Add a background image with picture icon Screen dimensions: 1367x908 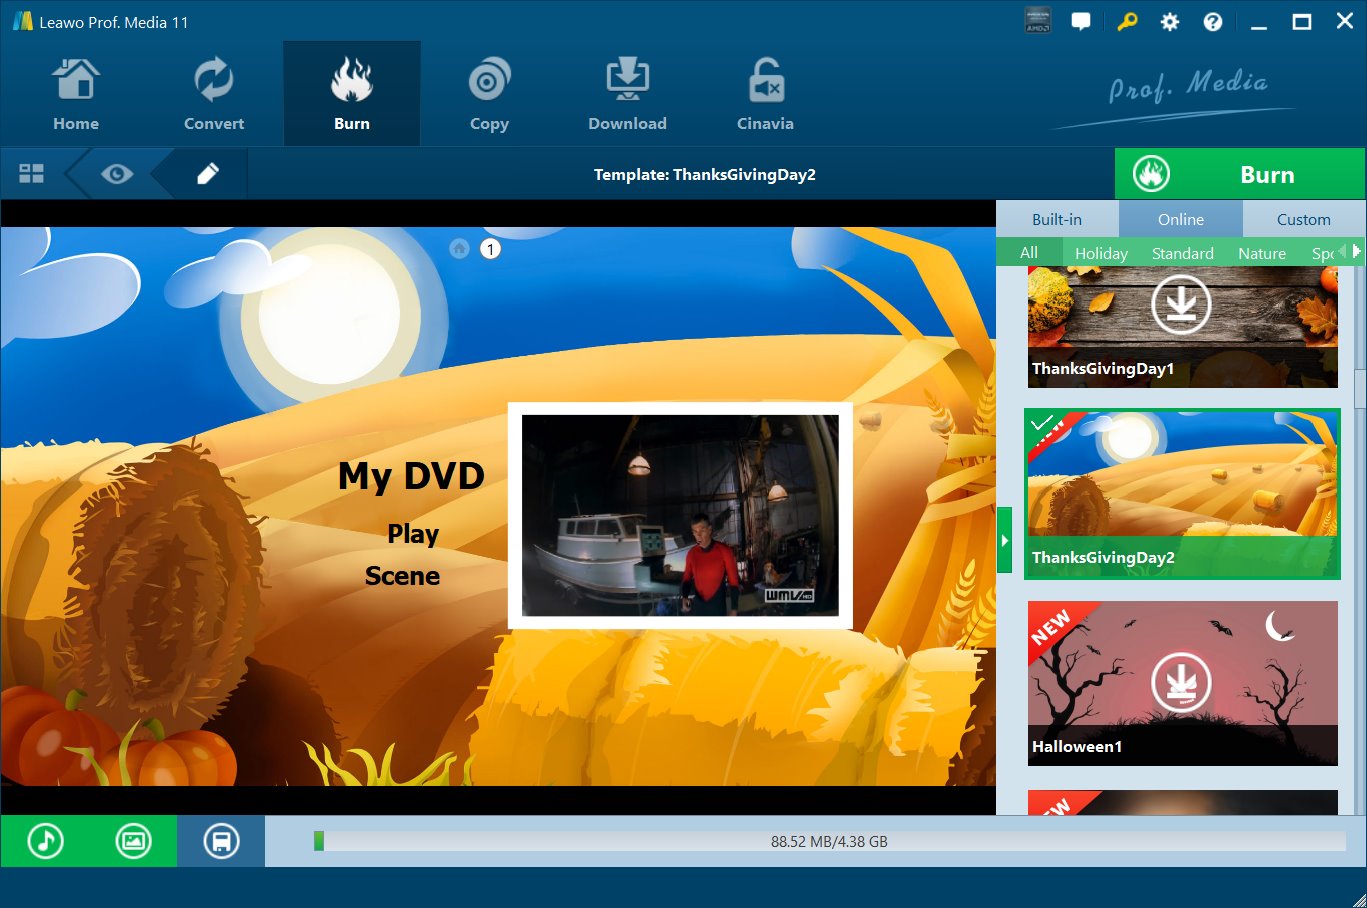(x=133, y=841)
